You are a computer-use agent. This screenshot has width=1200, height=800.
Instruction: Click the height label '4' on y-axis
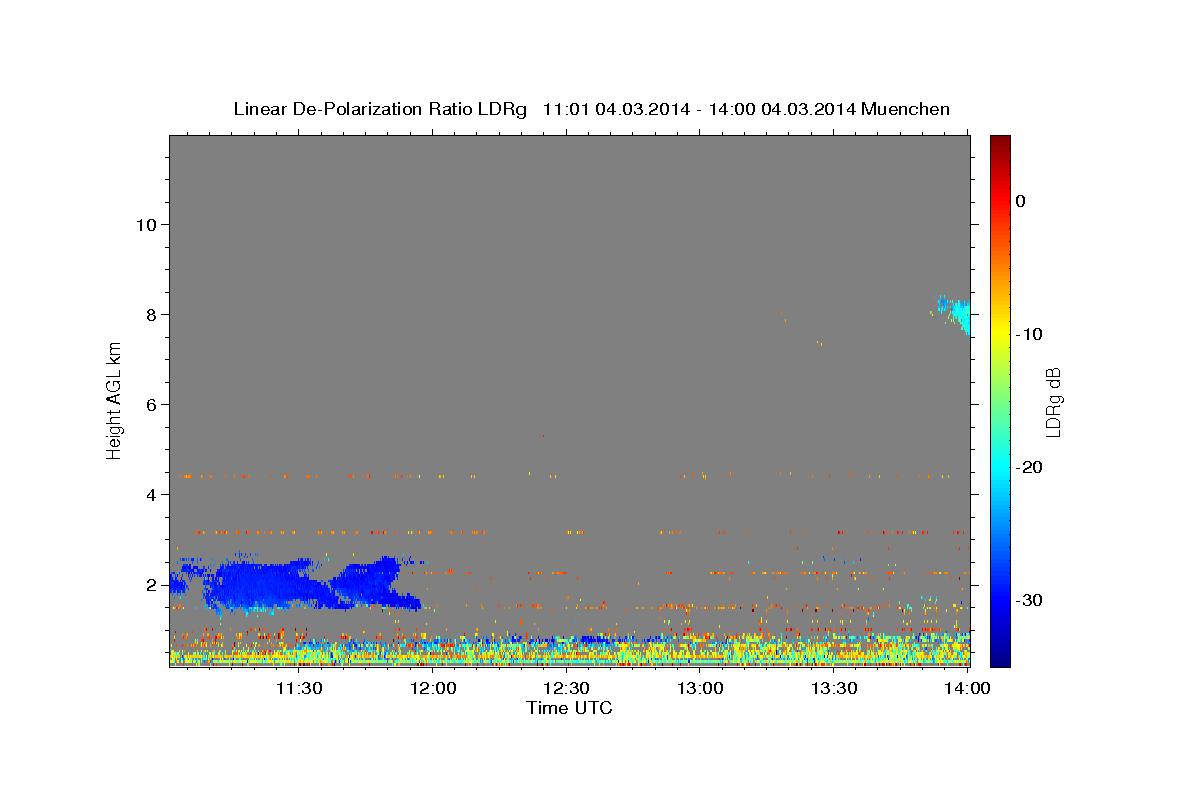pos(153,495)
